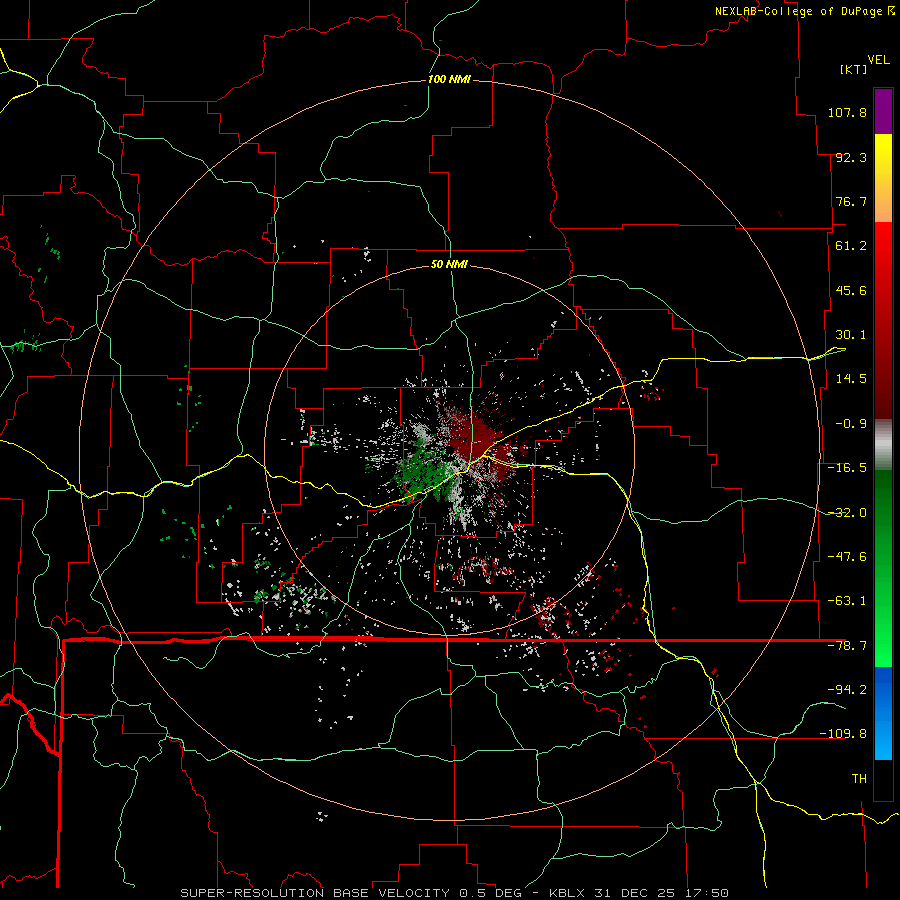Click the gray near-zero segment of color bar
Screen dimensions: 900x900
click(x=883, y=445)
